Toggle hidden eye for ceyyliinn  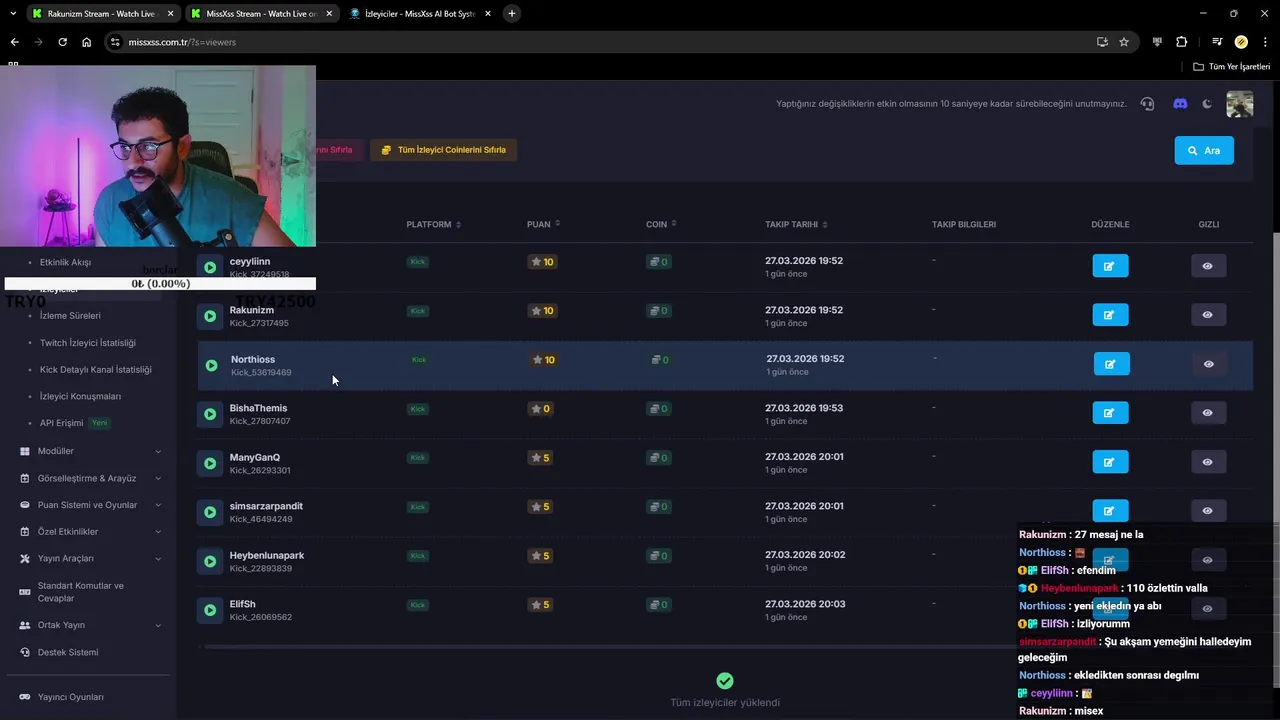click(1208, 266)
